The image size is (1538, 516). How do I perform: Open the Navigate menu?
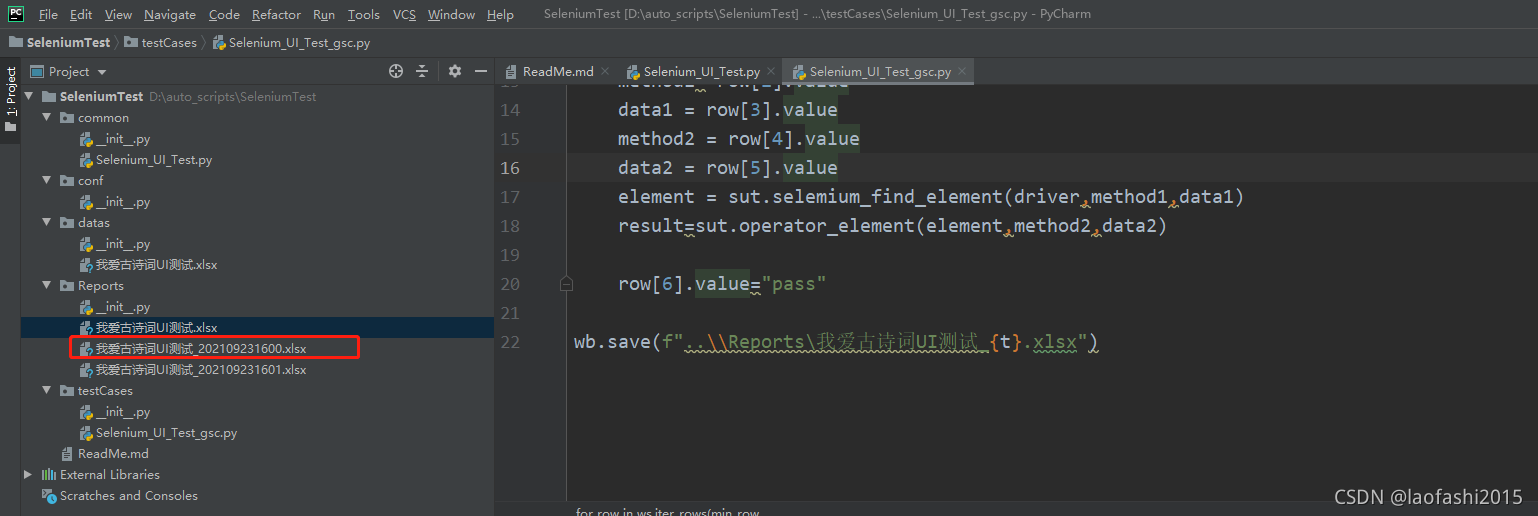170,15
